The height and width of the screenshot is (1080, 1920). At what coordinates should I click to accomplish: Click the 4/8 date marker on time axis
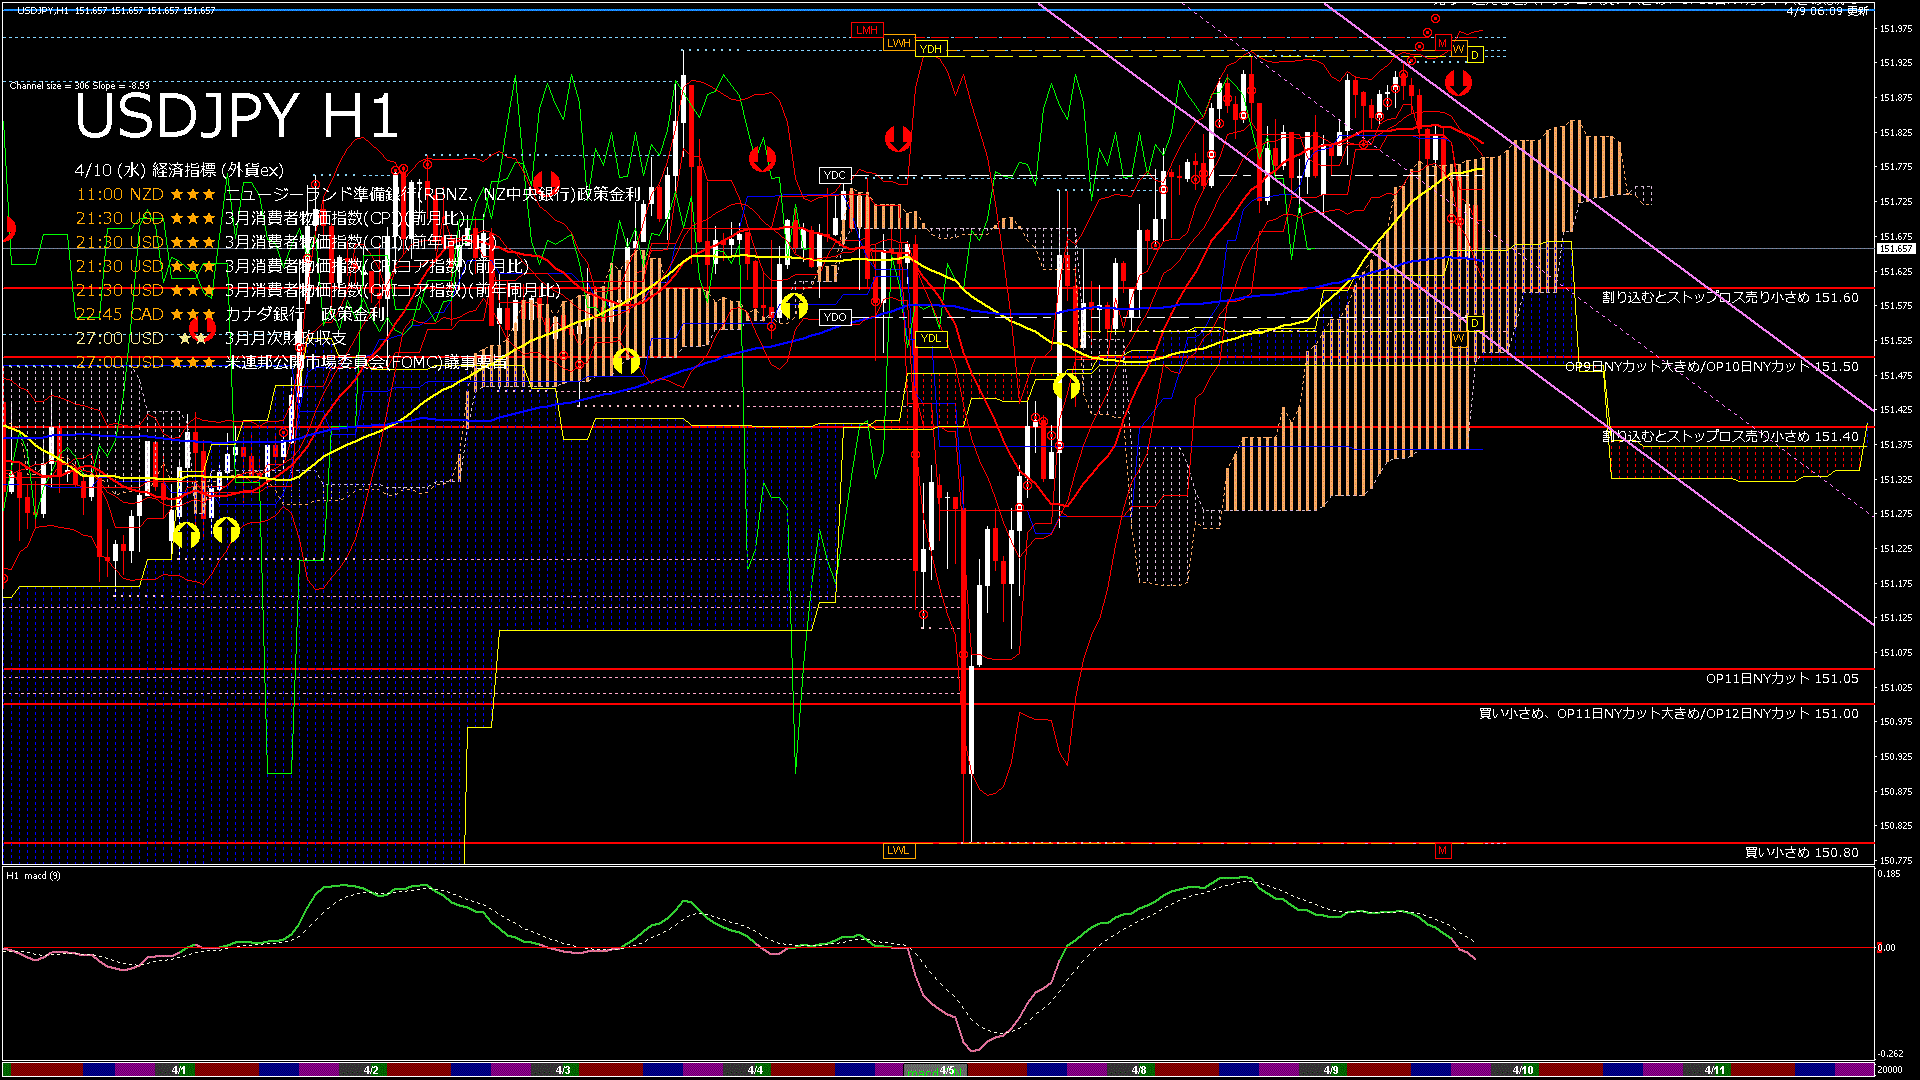coord(1139,1070)
